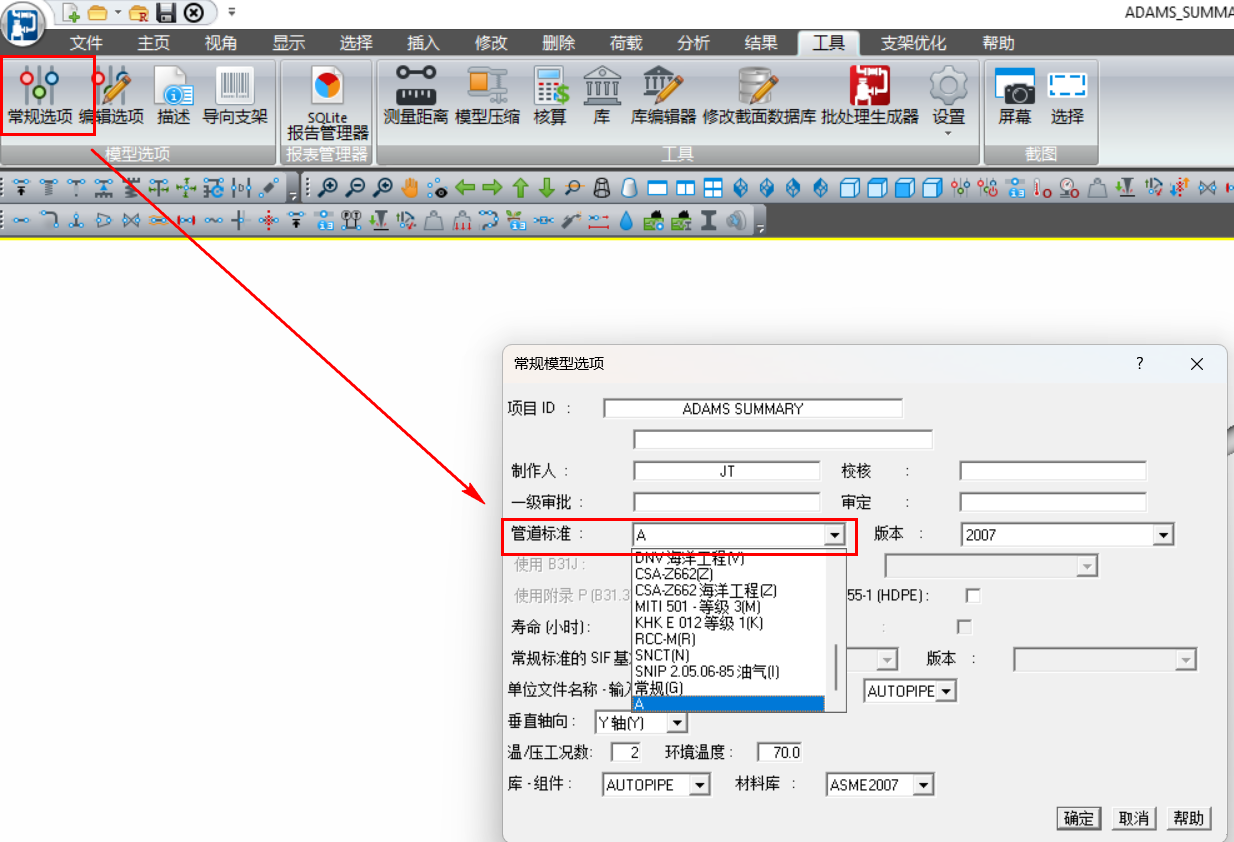
Task: Select the pan hand tool
Action: 410,187
